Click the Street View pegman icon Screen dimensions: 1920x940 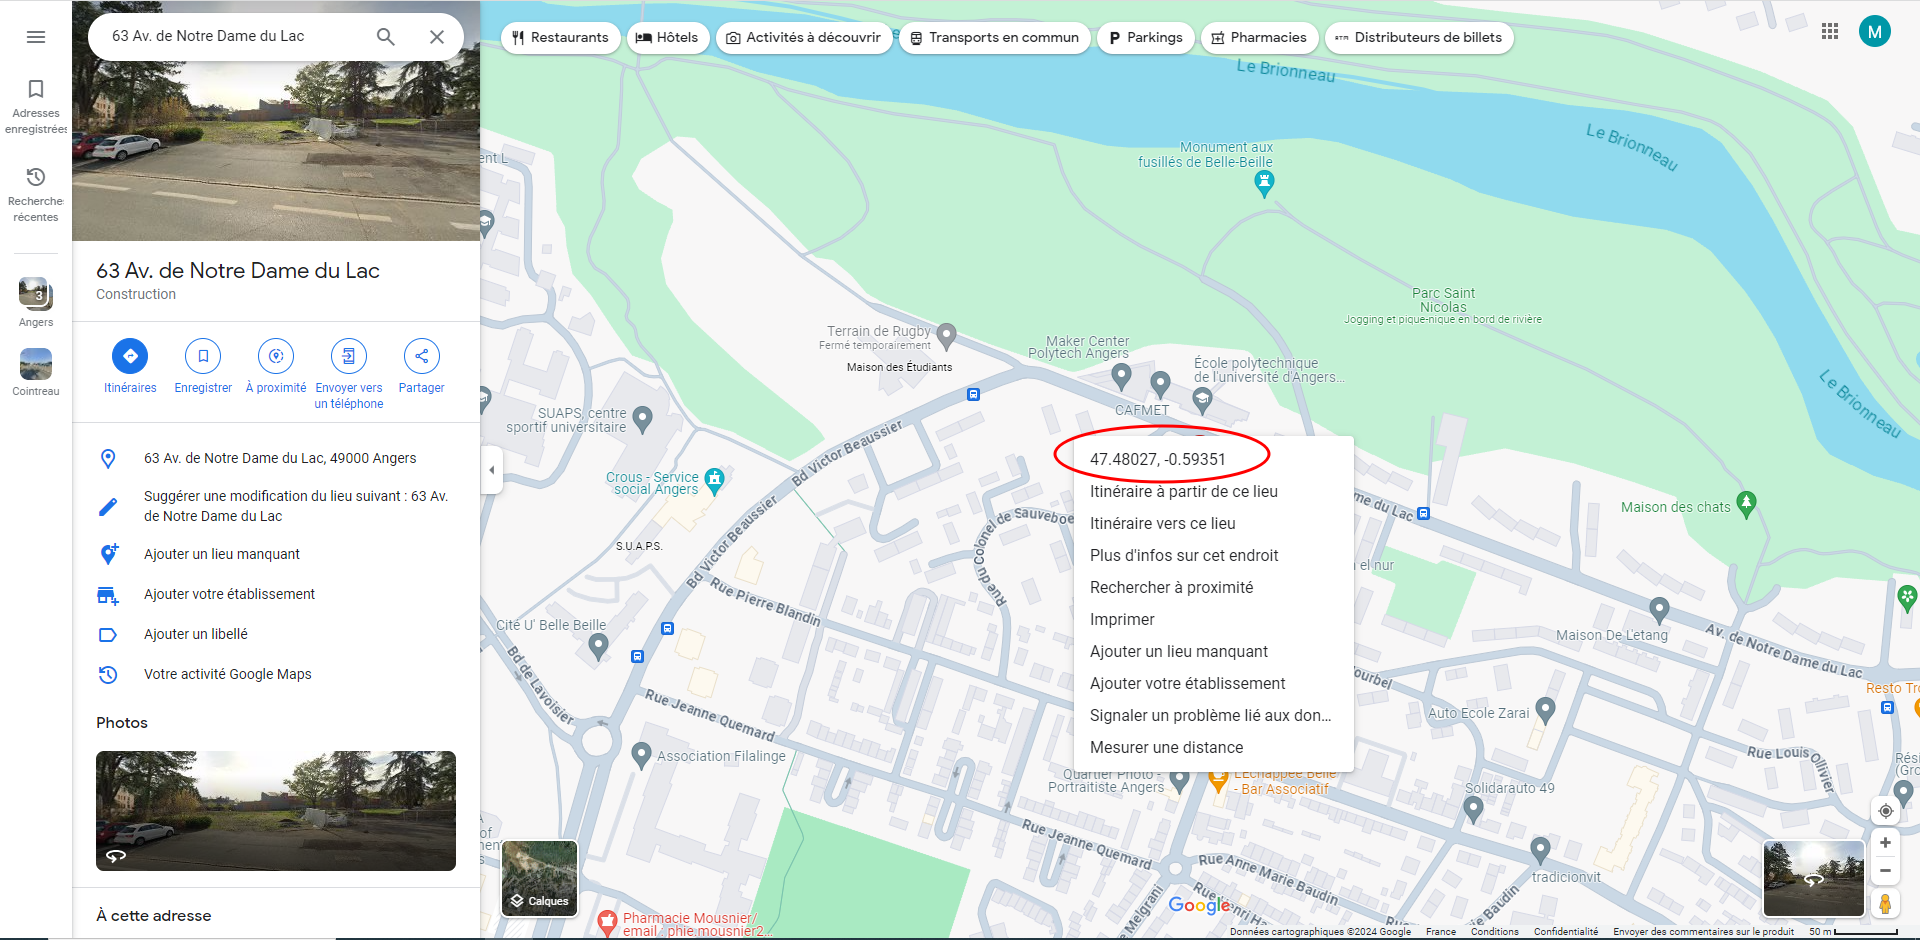coord(1885,903)
